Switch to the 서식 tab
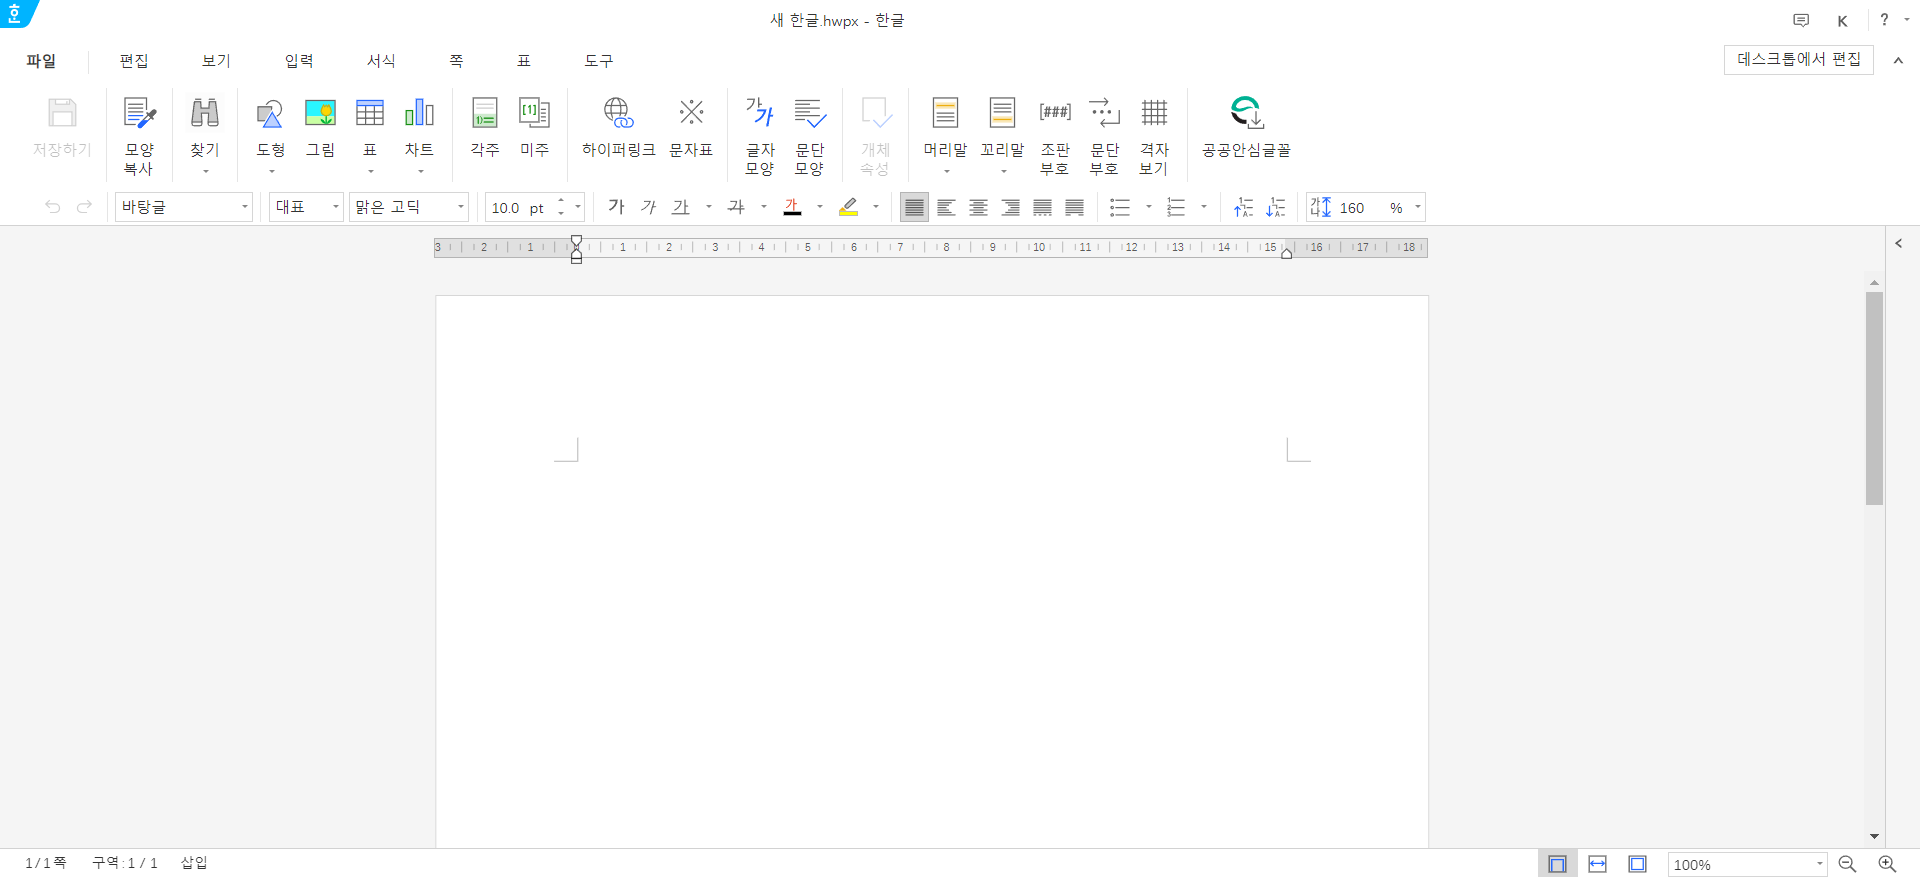 (x=381, y=61)
